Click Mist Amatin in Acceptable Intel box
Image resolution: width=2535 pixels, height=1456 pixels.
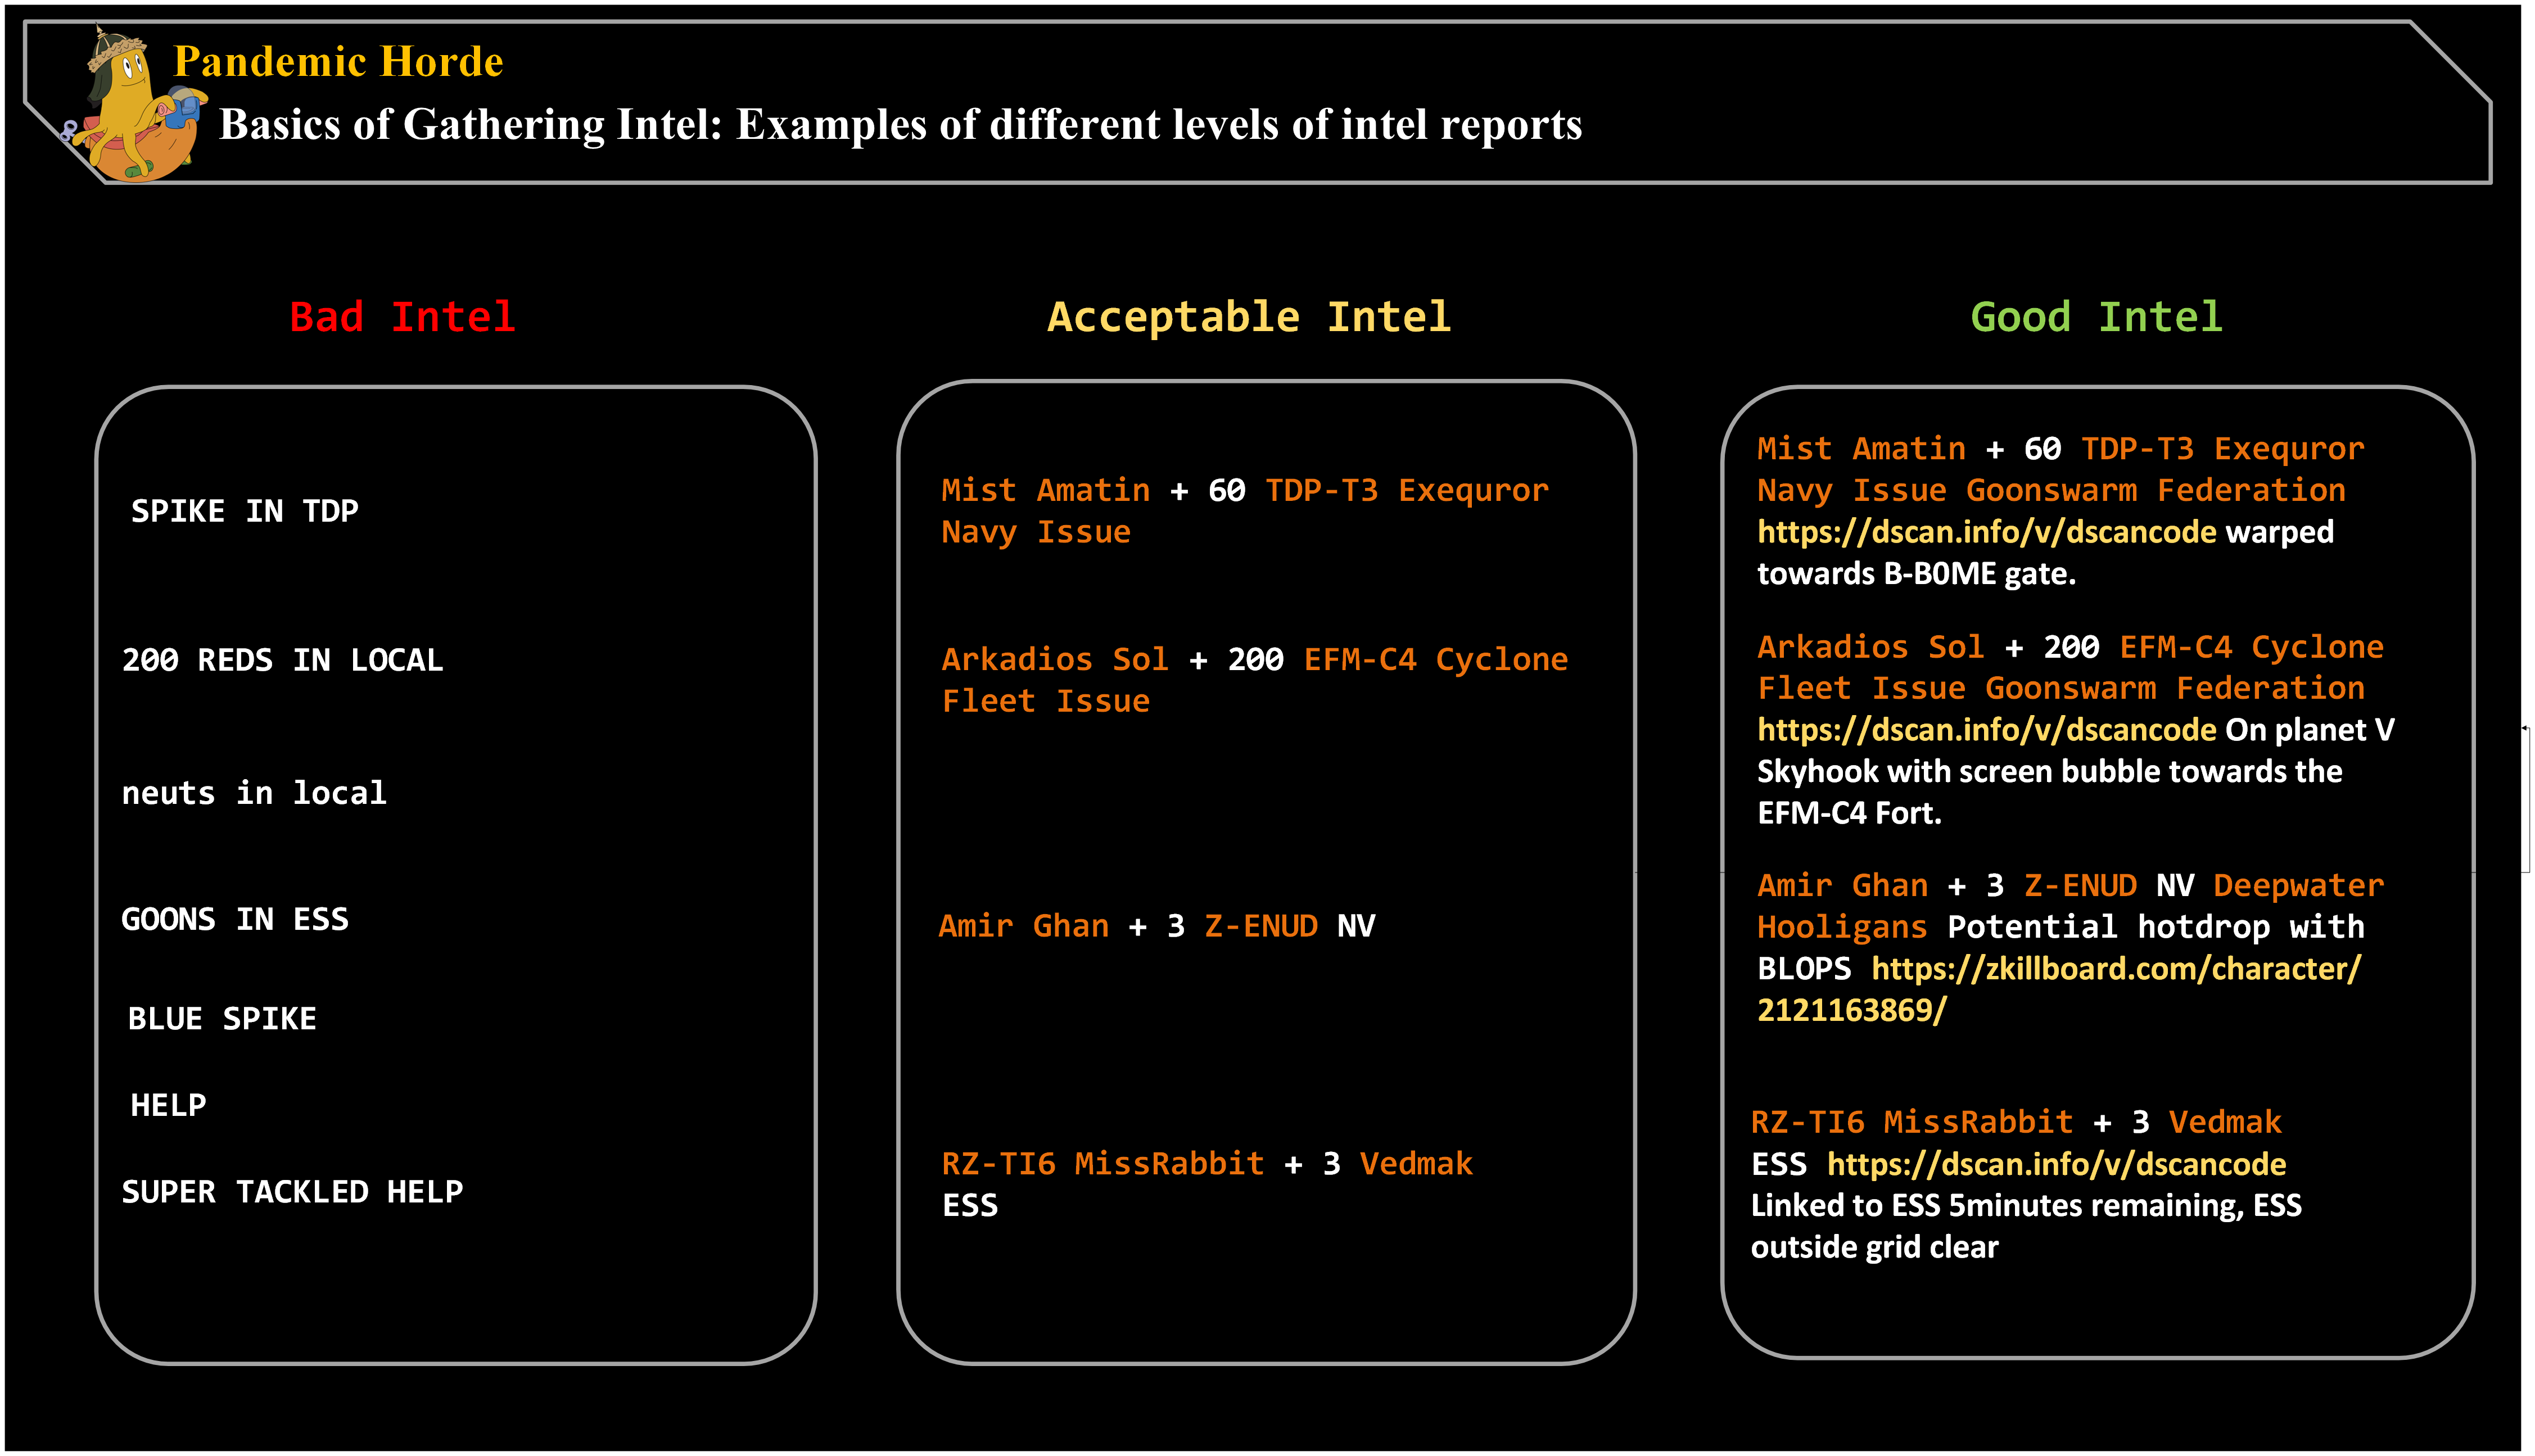pos(1045,490)
